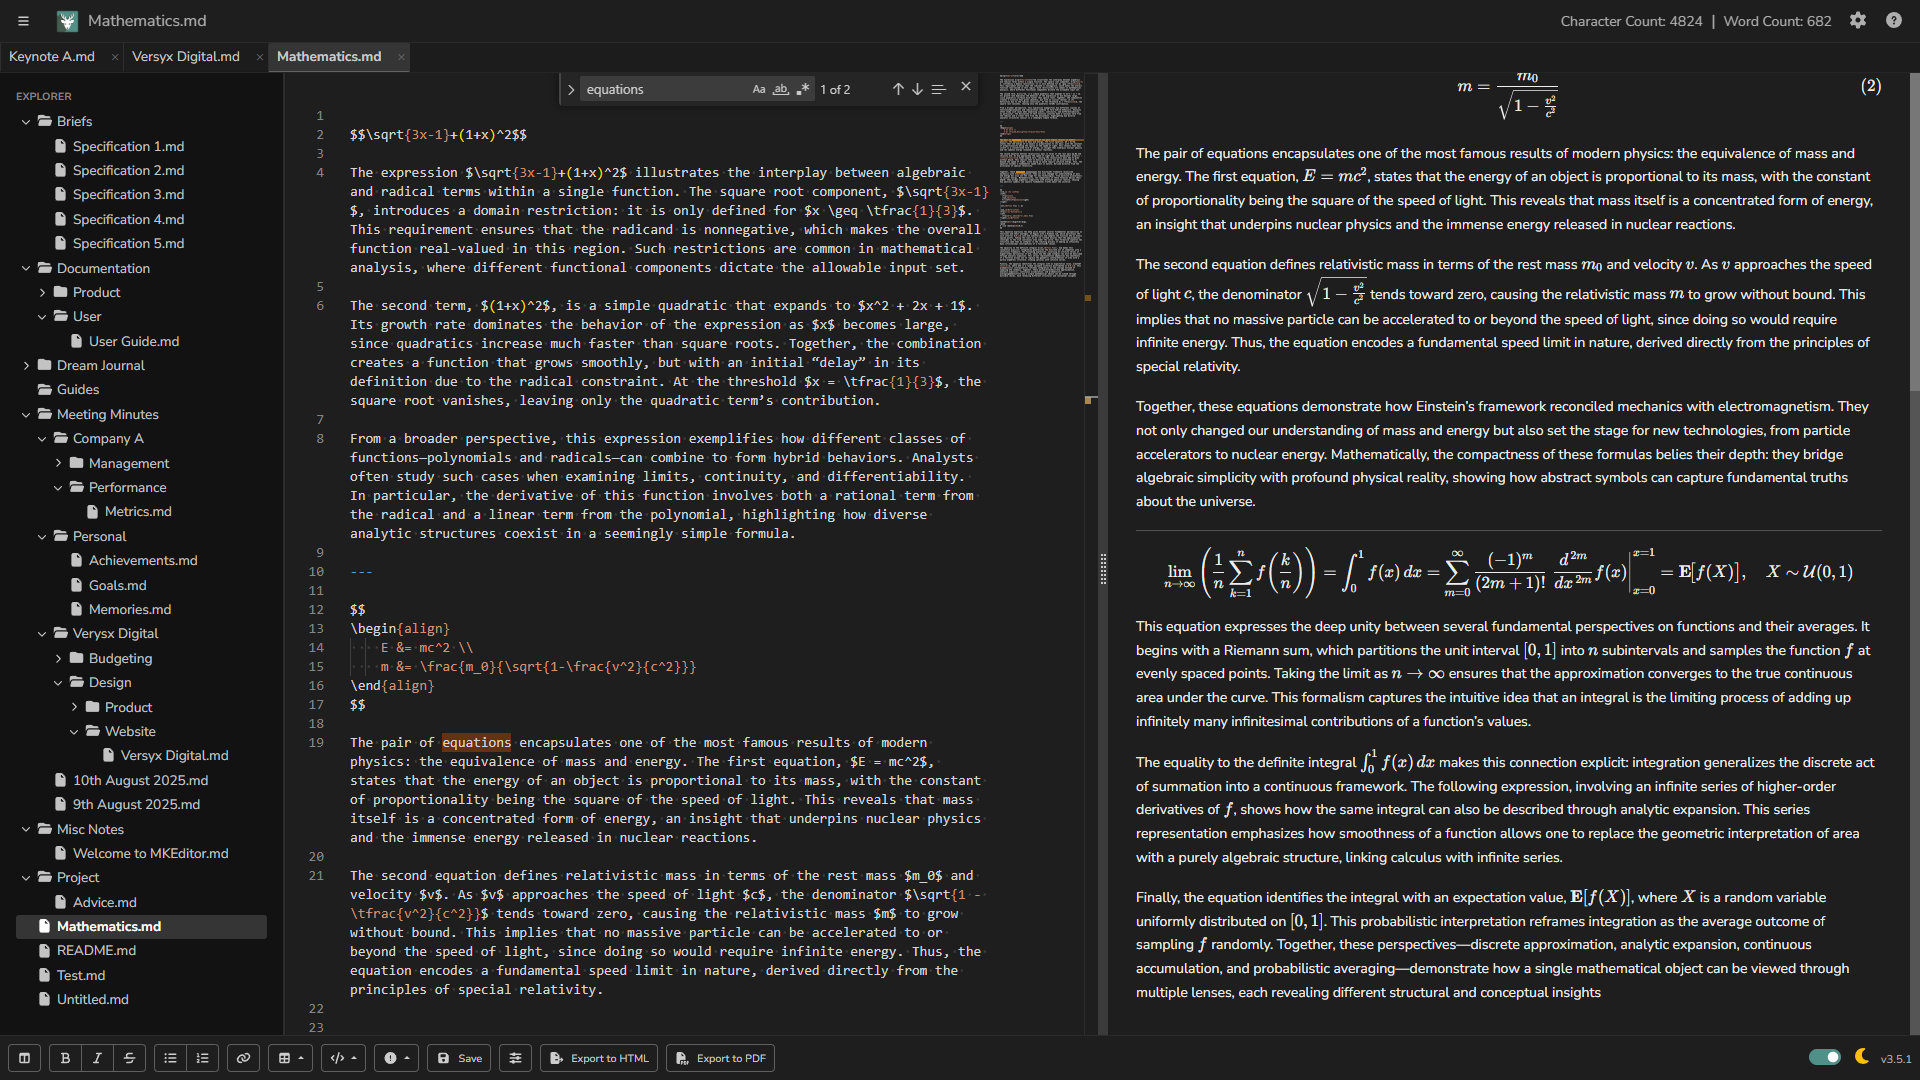1920x1080 pixels.
Task: Click Export to PDF button
Action: (721, 1058)
